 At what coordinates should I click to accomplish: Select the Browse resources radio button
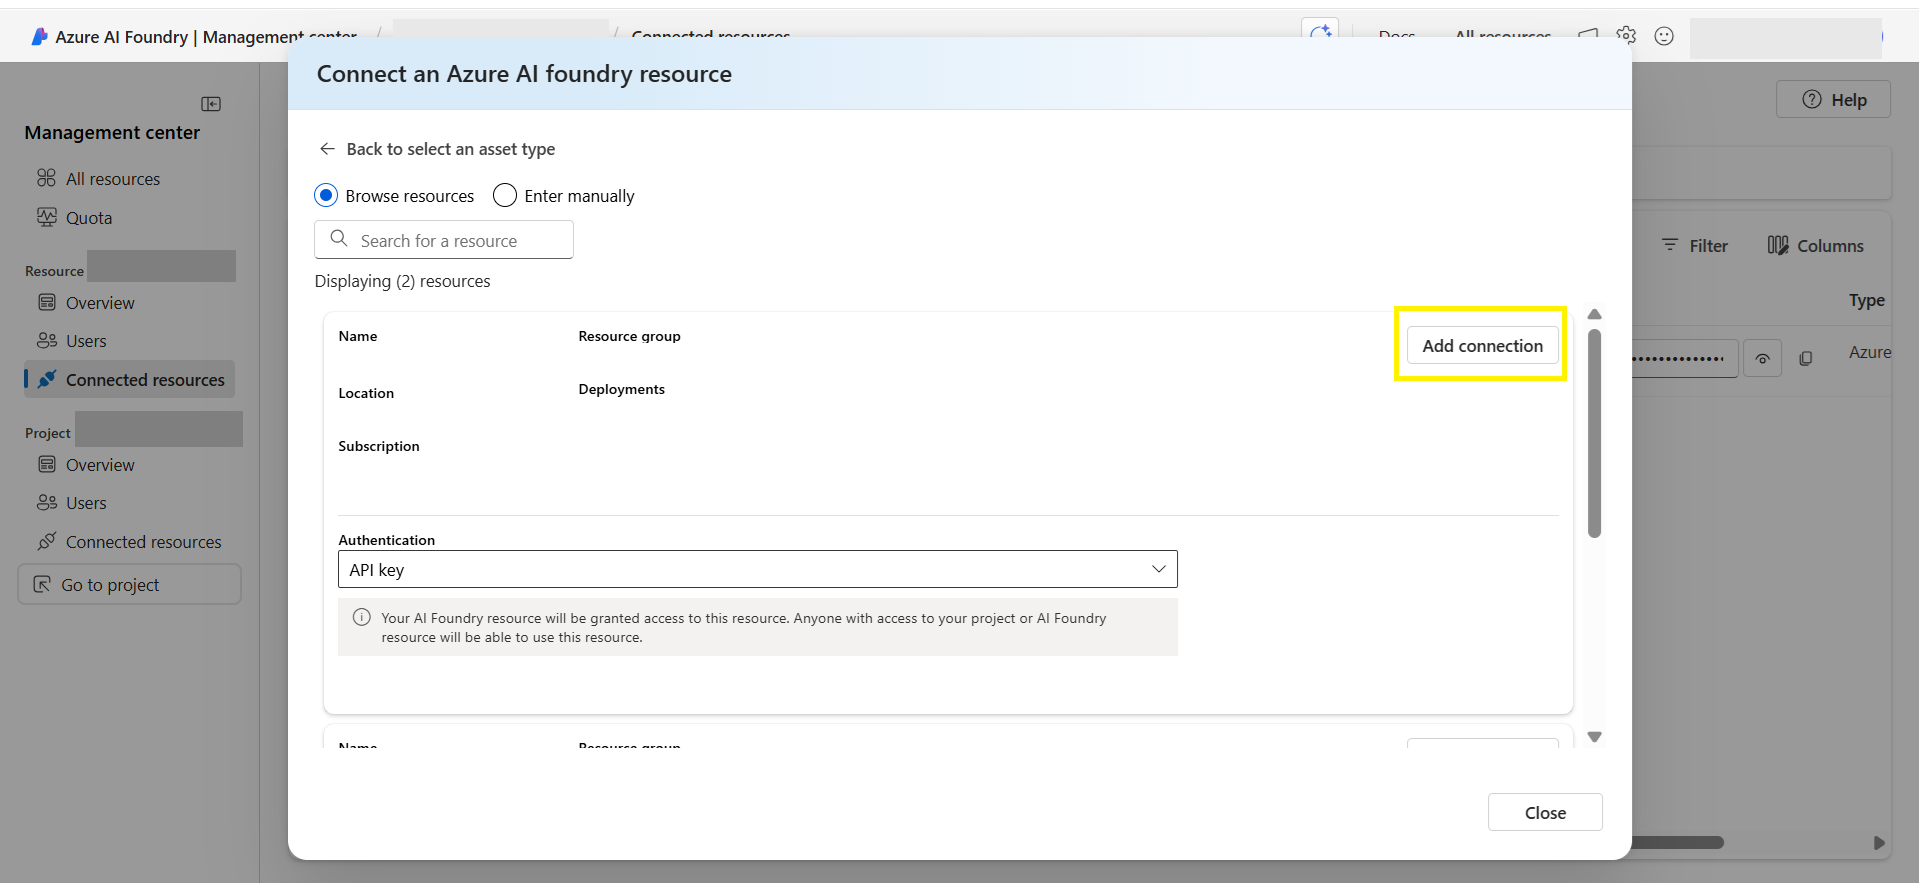click(x=326, y=195)
